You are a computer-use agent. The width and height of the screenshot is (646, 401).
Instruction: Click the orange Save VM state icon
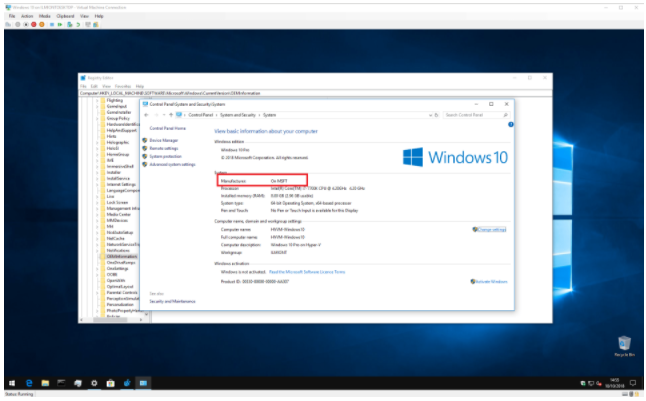click(x=42, y=25)
